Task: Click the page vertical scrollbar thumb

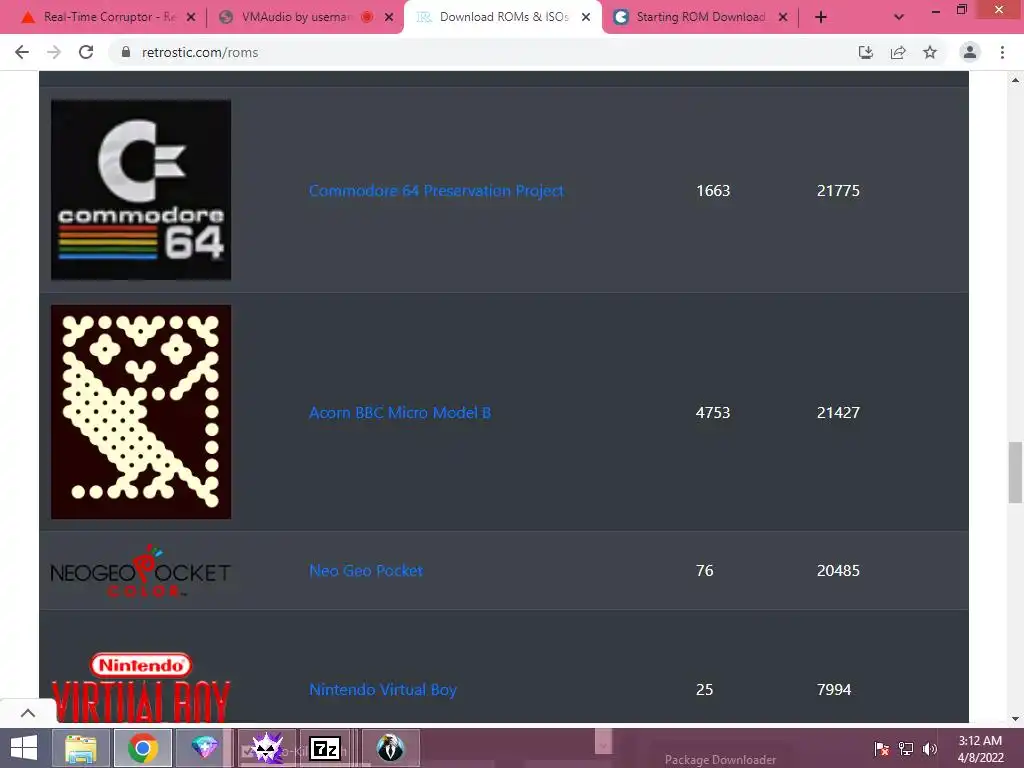Action: (x=1015, y=472)
